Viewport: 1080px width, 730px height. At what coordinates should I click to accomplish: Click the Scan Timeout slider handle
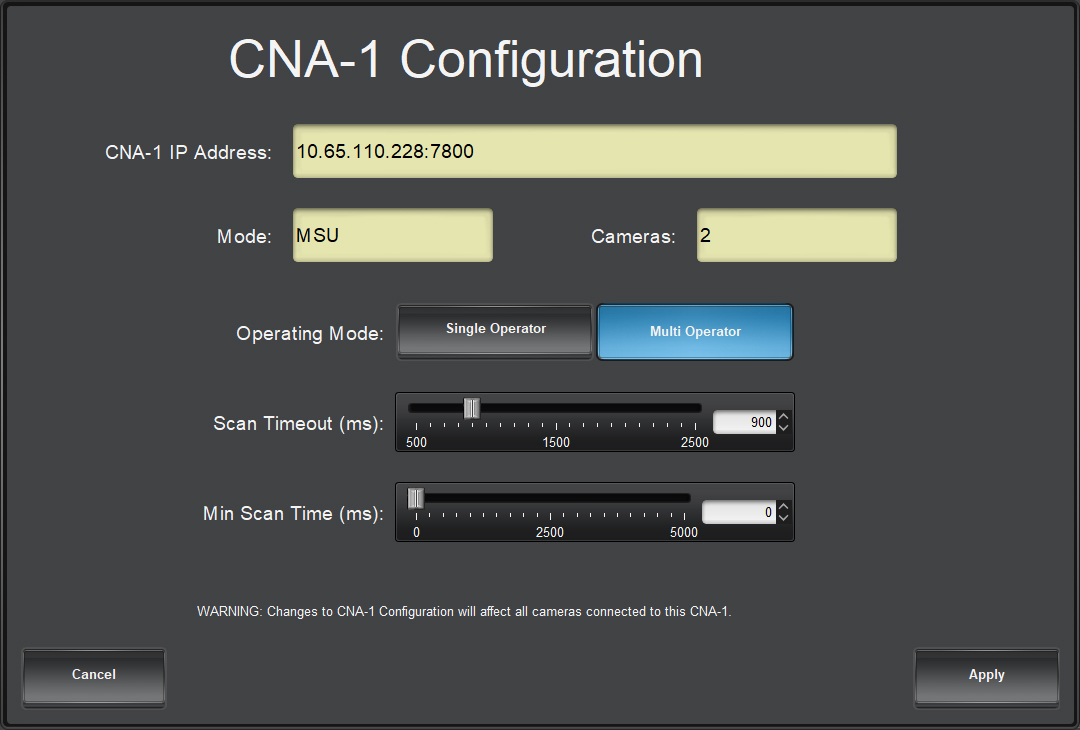[470, 408]
